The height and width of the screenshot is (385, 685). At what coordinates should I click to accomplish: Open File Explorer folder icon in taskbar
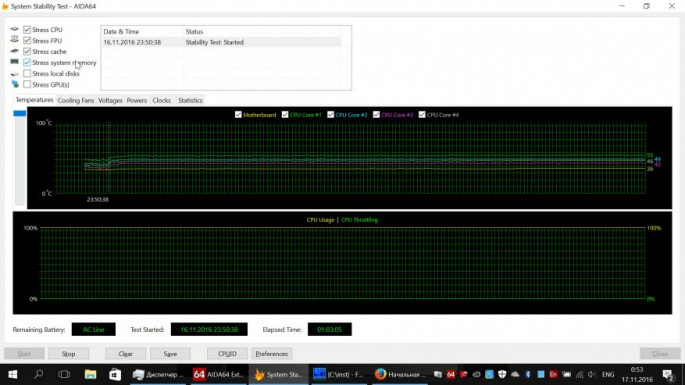tap(90, 375)
